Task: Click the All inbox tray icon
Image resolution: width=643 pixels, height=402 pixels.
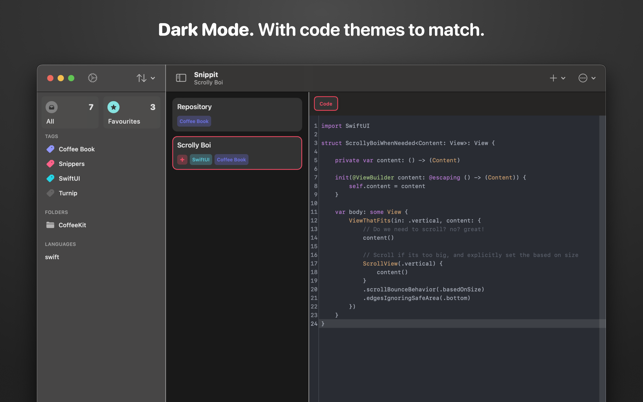Action: 52,107
